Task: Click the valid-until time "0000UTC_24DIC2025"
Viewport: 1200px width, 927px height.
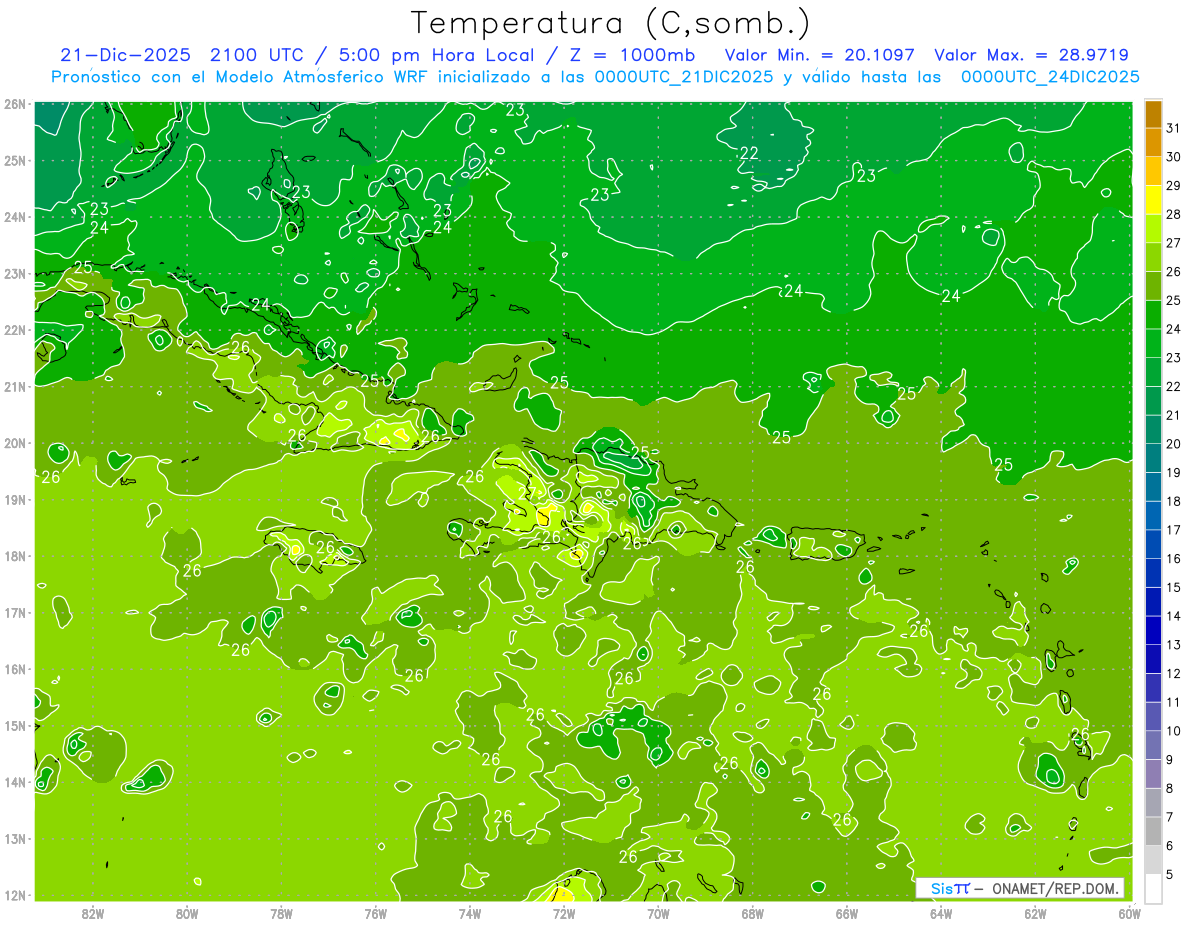Action: 1050,77
